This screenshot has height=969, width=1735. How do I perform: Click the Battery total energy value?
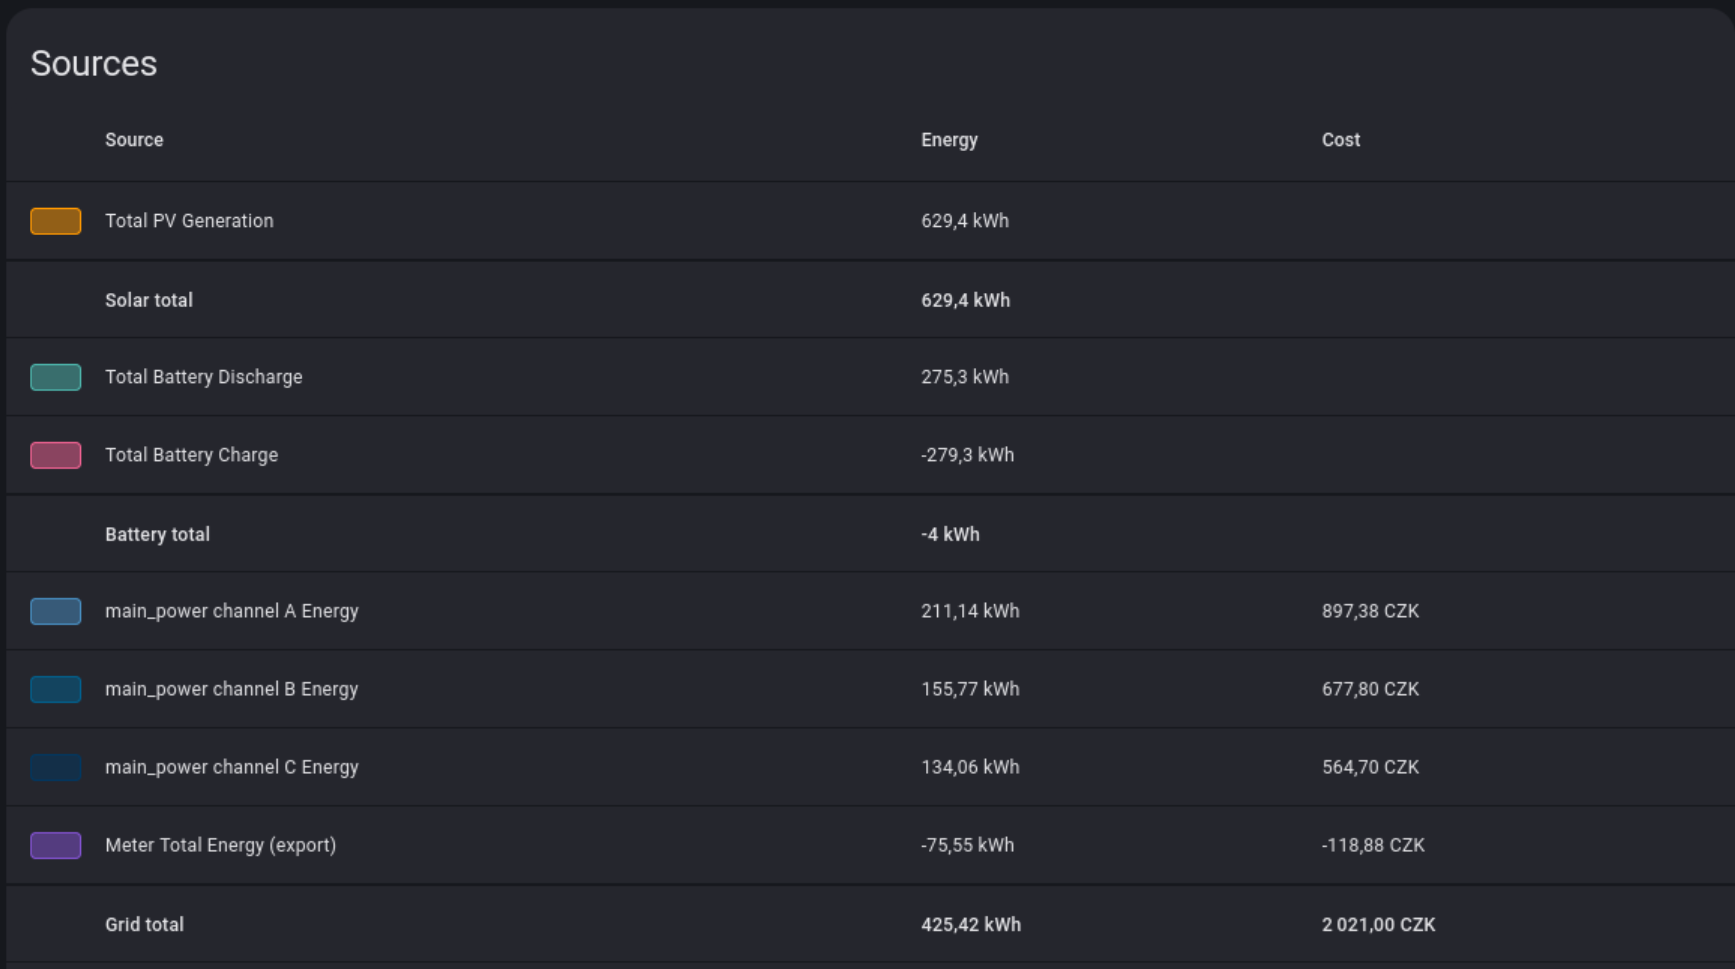click(x=950, y=534)
